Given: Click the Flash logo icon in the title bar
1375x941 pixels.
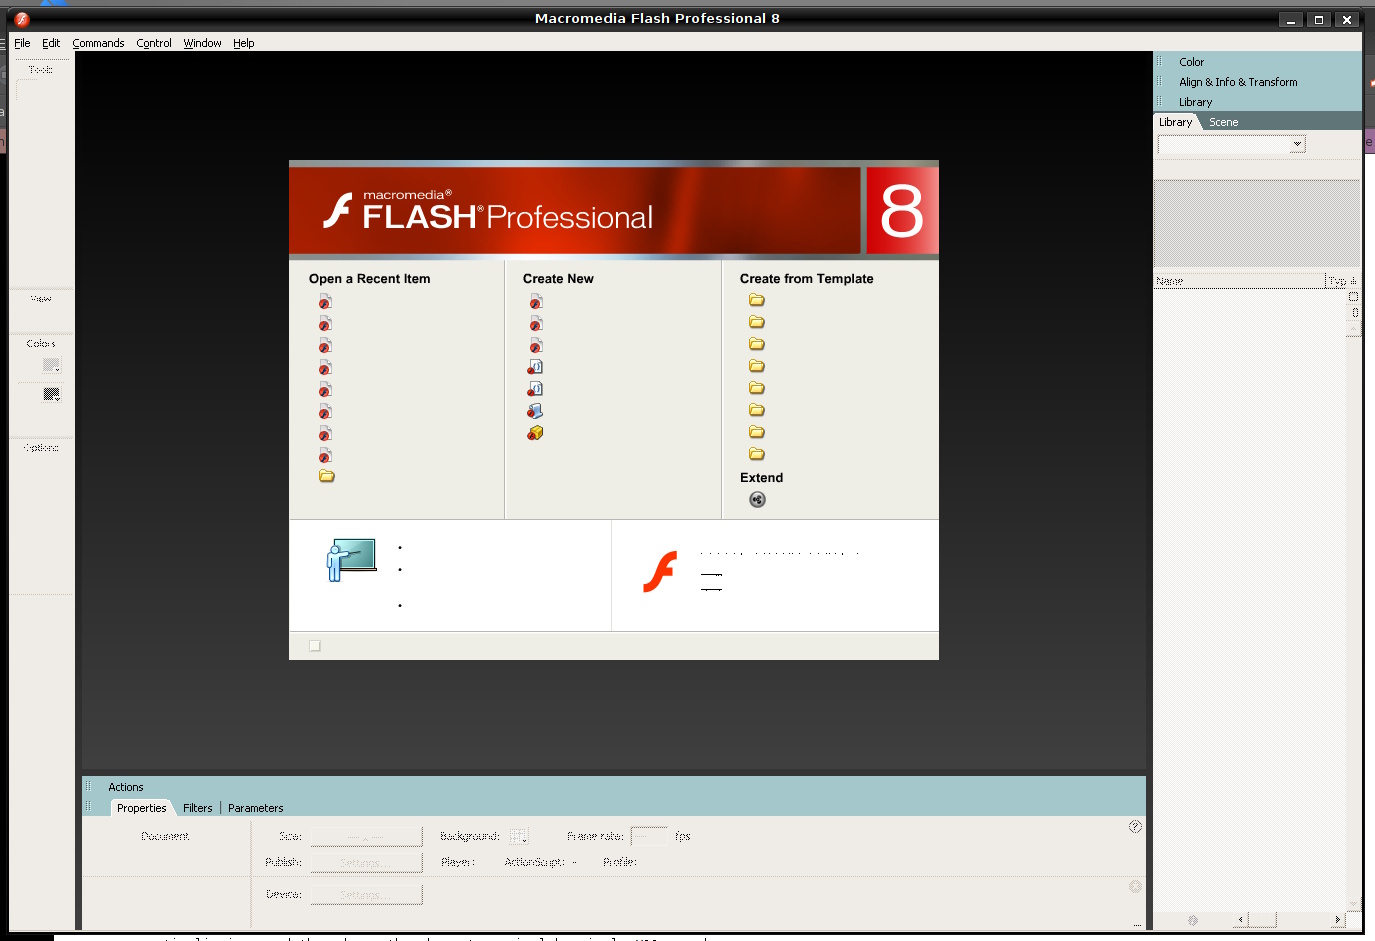Looking at the screenshot, I should tap(22, 19).
